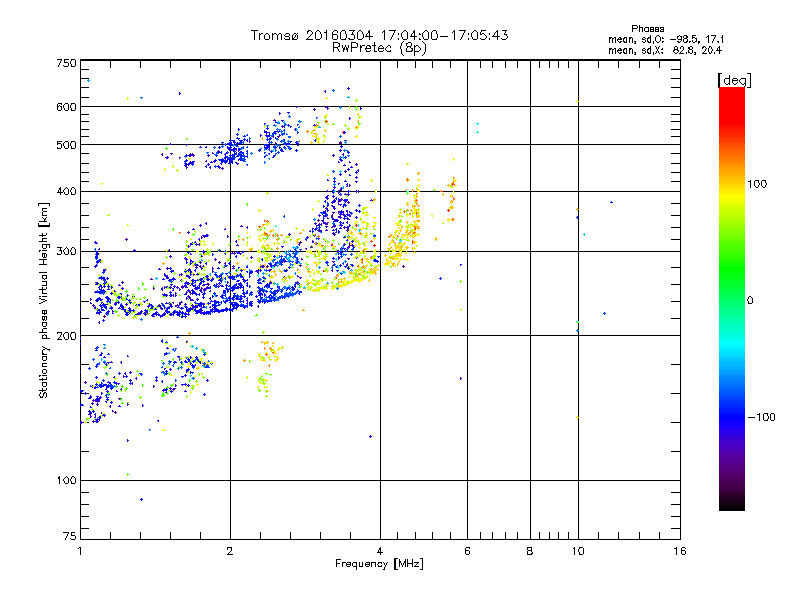Click the [deg] colorbar unit label
This screenshot has width=800, height=600.
(735, 79)
